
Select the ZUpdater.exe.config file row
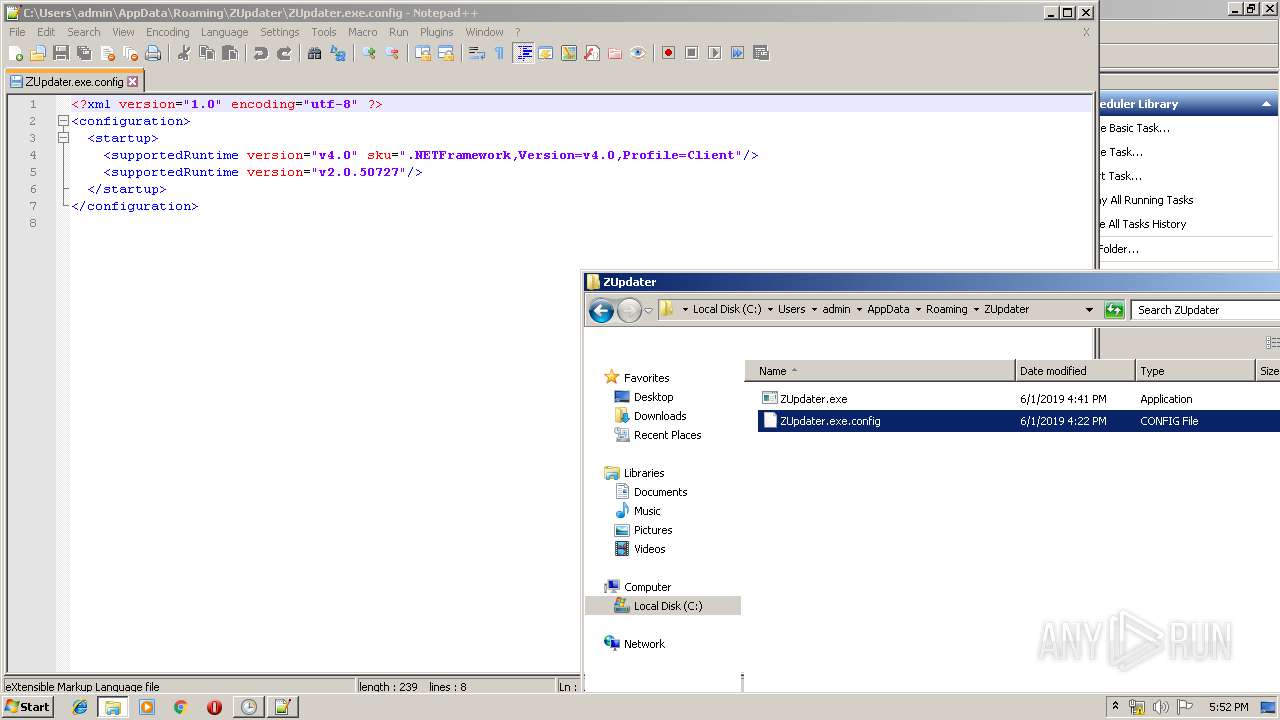click(1019, 421)
